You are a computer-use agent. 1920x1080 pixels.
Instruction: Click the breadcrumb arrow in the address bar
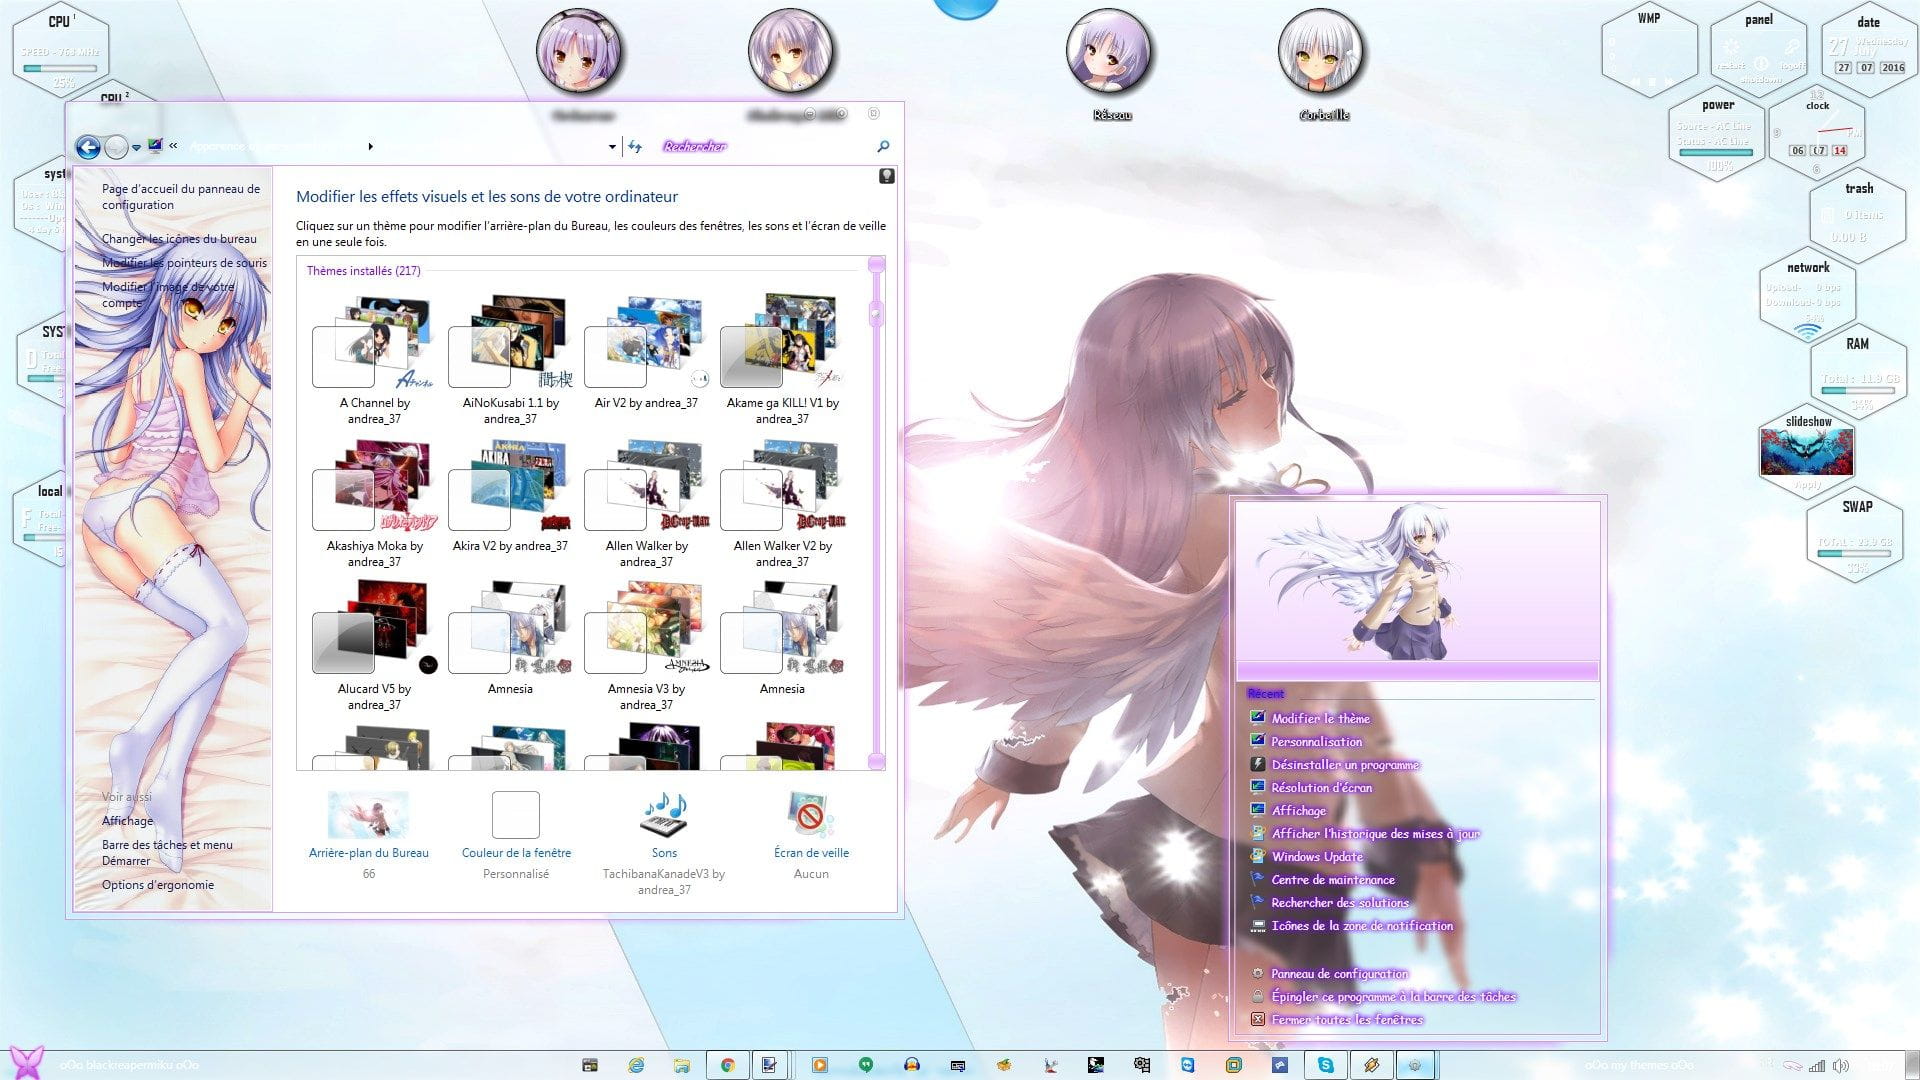(x=370, y=147)
